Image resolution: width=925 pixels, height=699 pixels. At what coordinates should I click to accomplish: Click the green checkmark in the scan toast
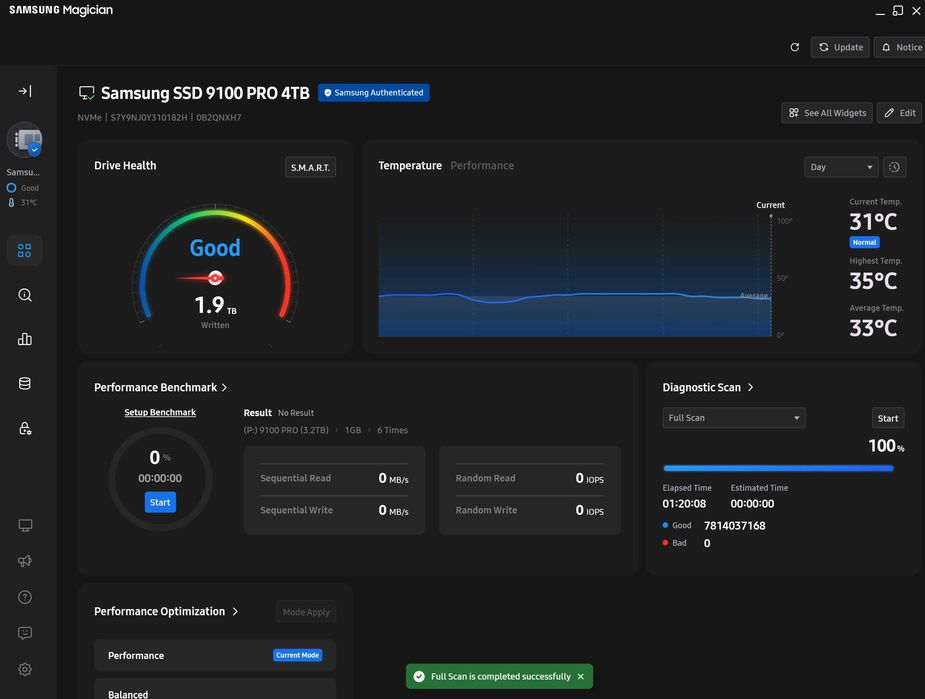tap(419, 677)
